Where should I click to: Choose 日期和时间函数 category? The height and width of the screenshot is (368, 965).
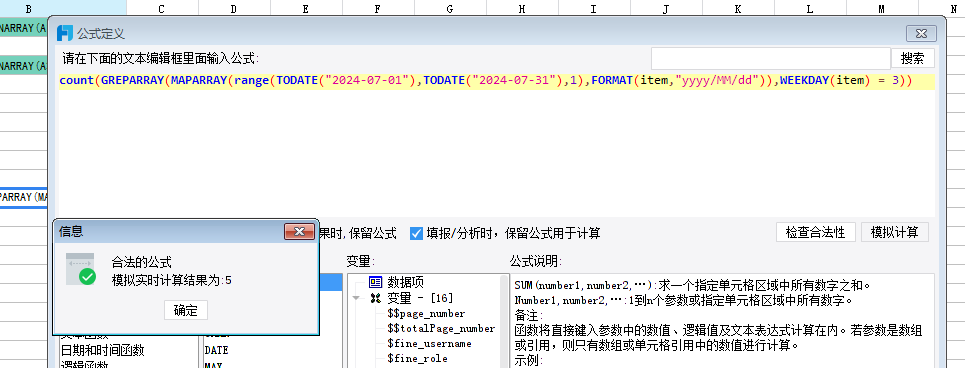[102, 350]
